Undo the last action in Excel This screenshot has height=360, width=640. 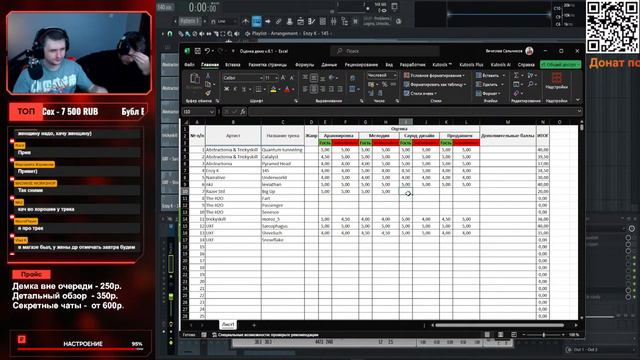pos(208,51)
